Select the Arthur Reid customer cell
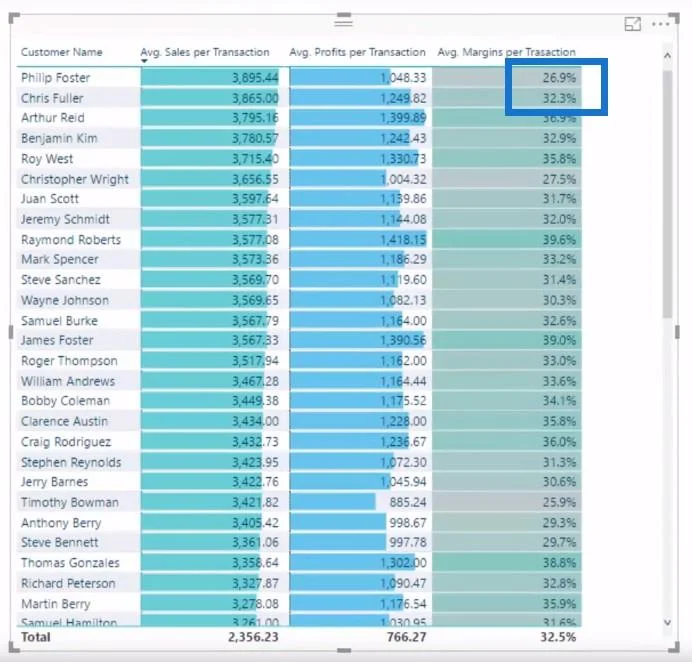692x662 pixels. click(x=53, y=118)
